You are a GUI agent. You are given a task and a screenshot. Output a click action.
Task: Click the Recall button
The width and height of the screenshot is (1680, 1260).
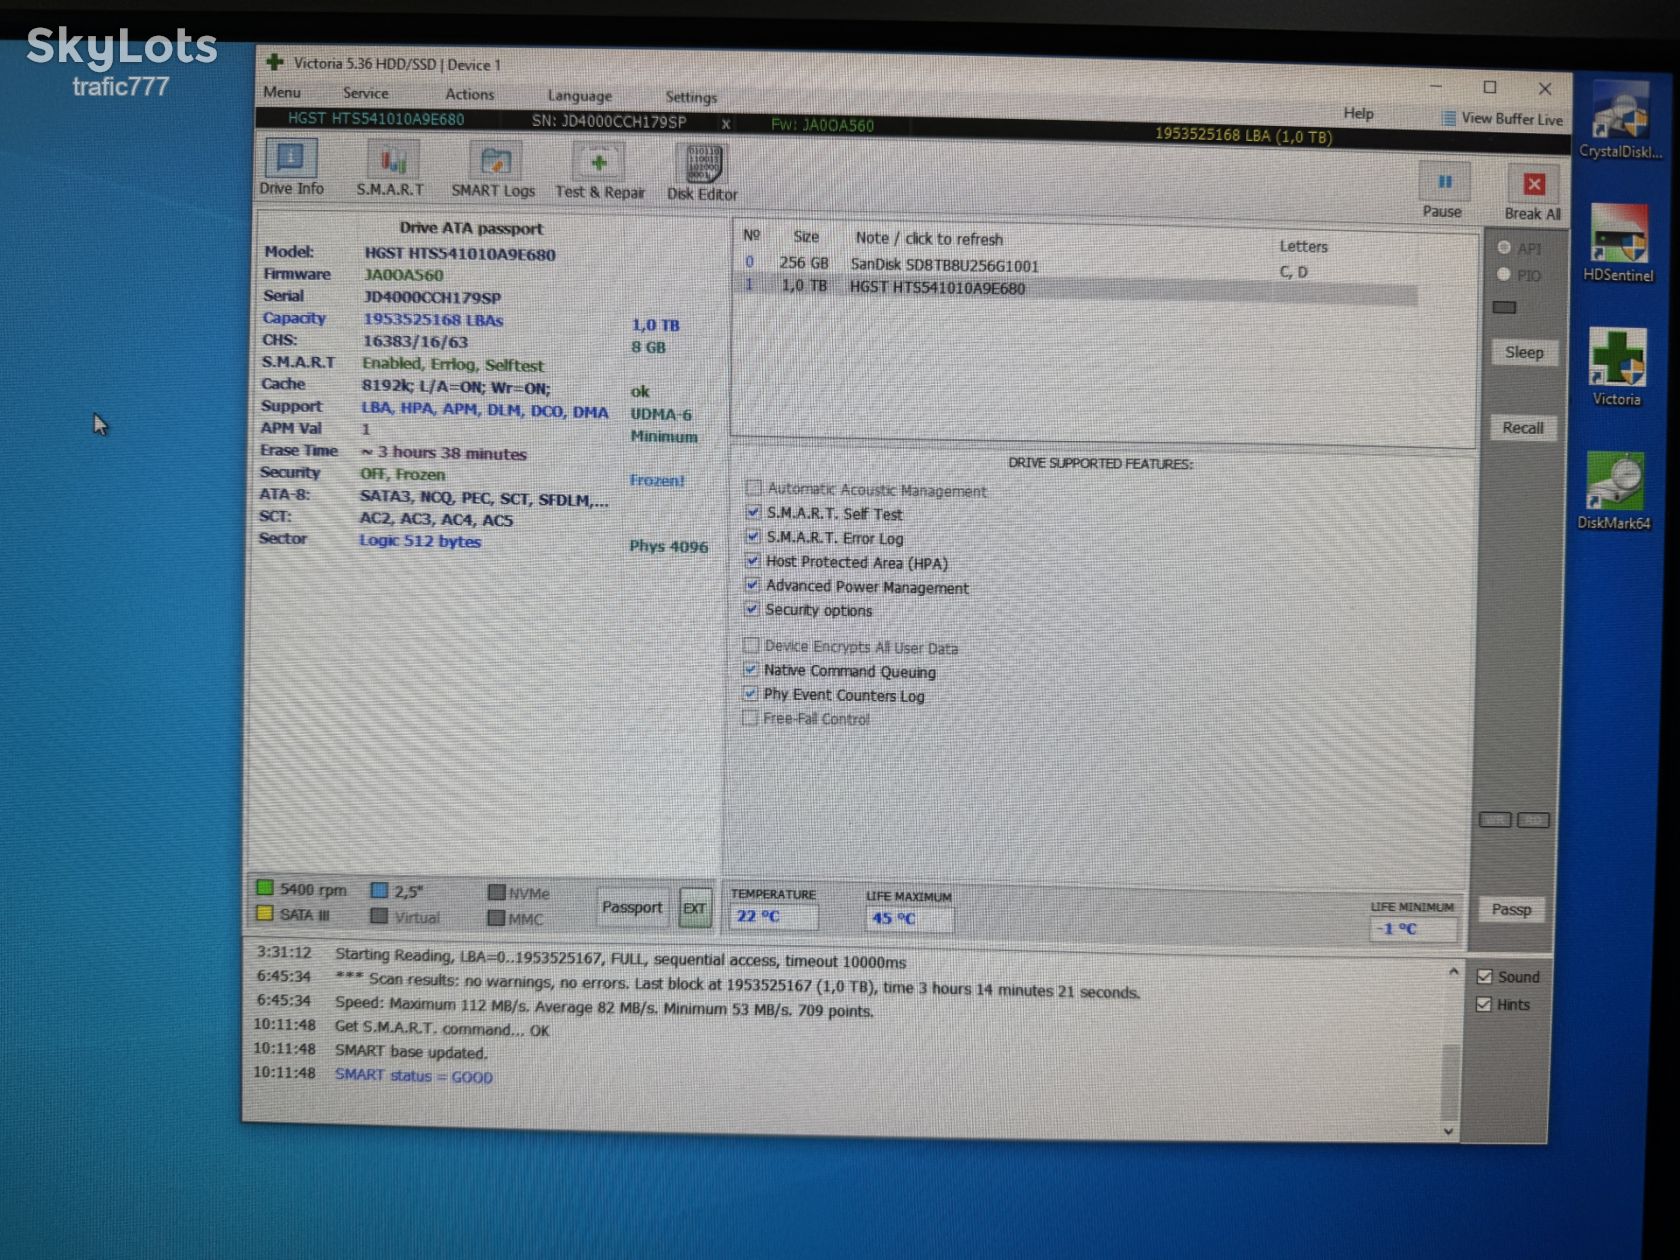[1523, 428]
